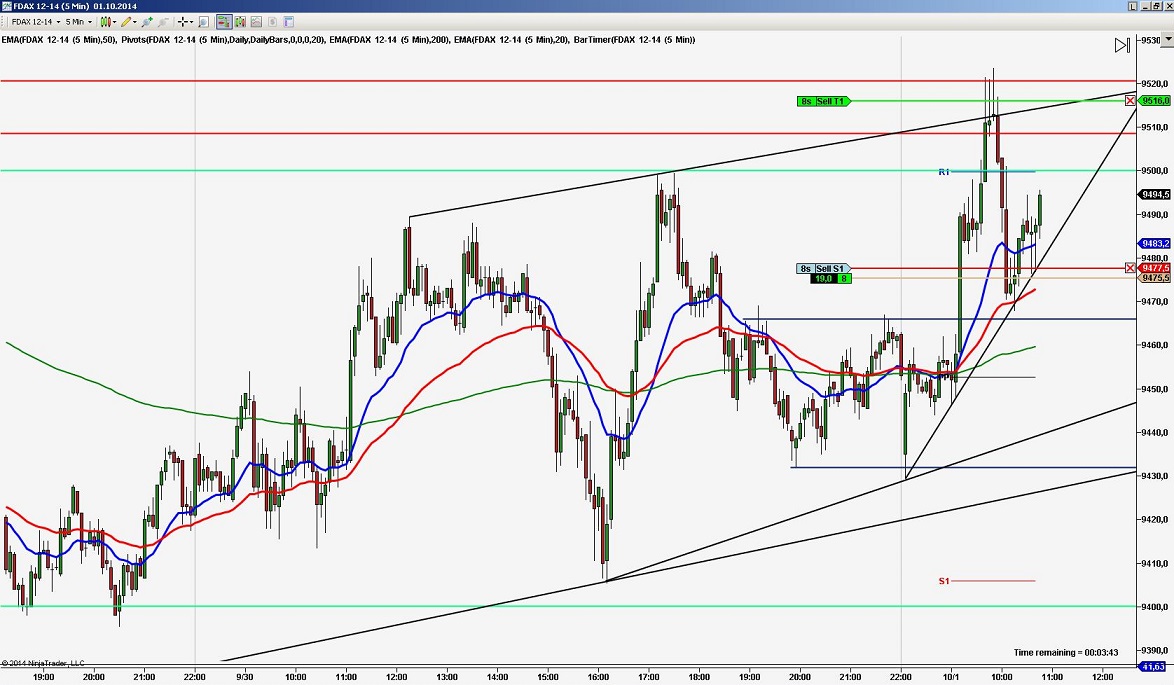Expand the drawing tools arrow beside the pencil
Viewport: 1174px width, 685px height.
134,21
